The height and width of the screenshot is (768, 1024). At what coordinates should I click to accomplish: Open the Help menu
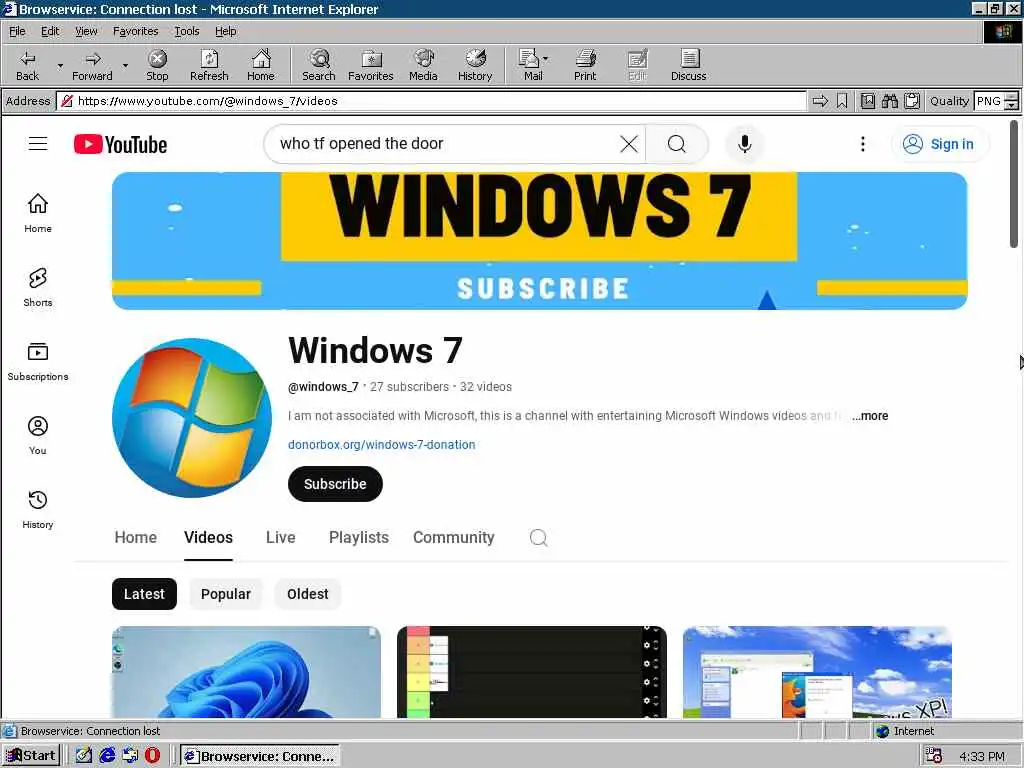[225, 31]
